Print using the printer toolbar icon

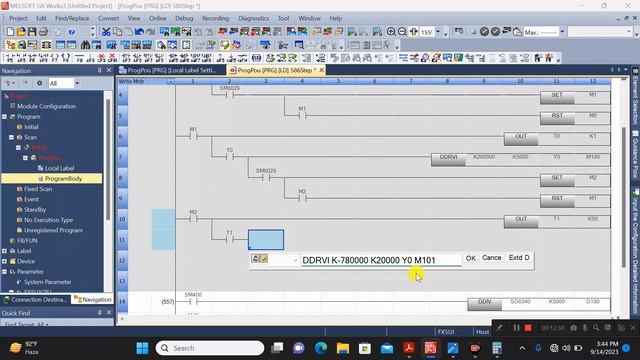43,31
